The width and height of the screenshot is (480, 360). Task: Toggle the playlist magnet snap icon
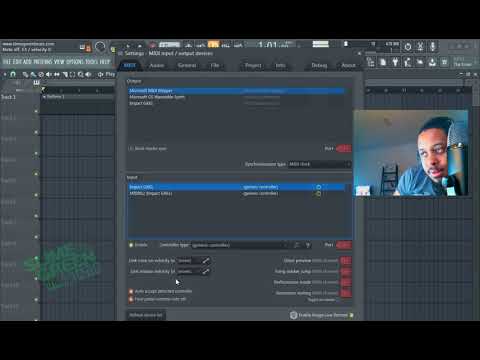[x=13, y=74]
